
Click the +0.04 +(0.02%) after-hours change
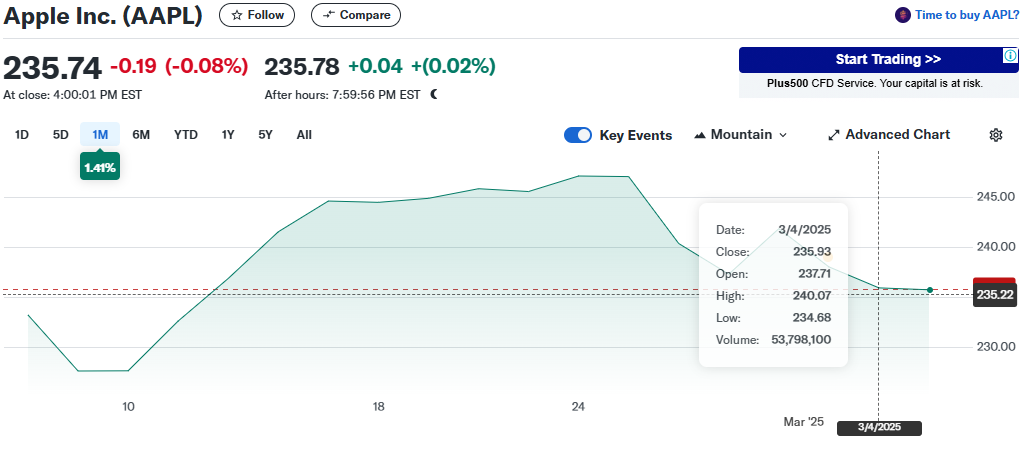coord(422,67)
